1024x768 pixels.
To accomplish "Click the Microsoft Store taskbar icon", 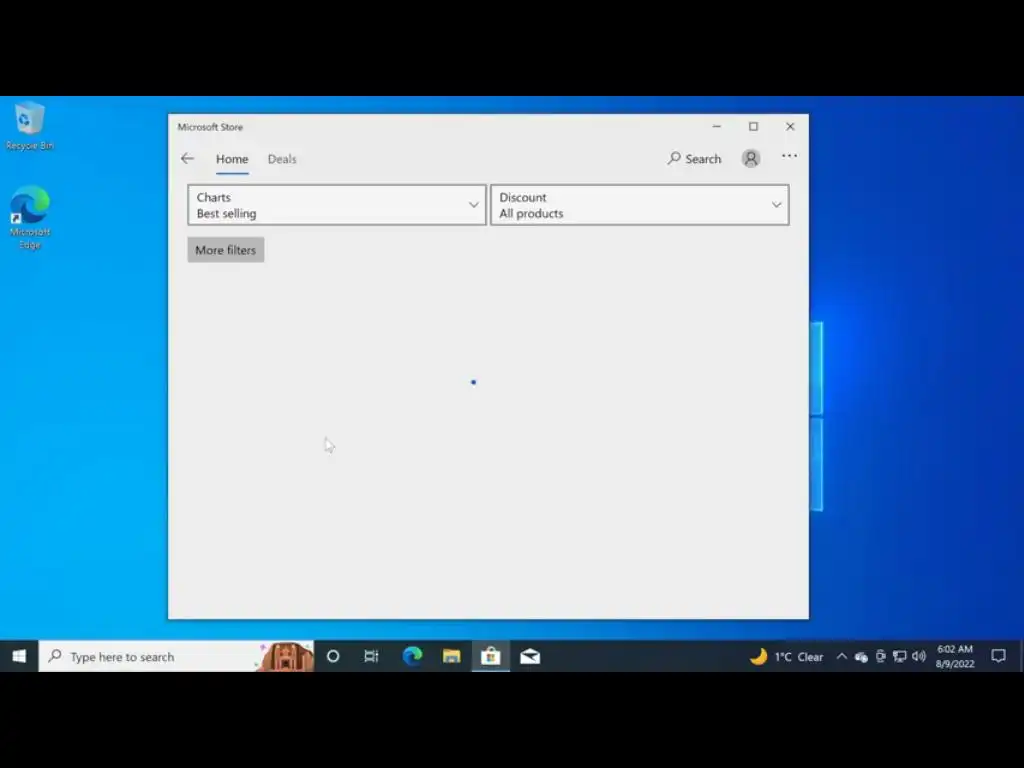I will pos(490,656).
